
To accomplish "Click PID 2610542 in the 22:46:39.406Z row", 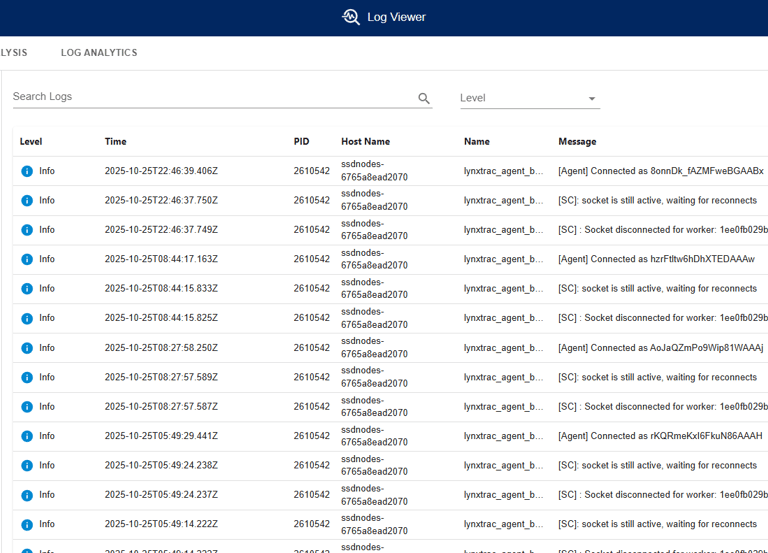I will 312,171.
